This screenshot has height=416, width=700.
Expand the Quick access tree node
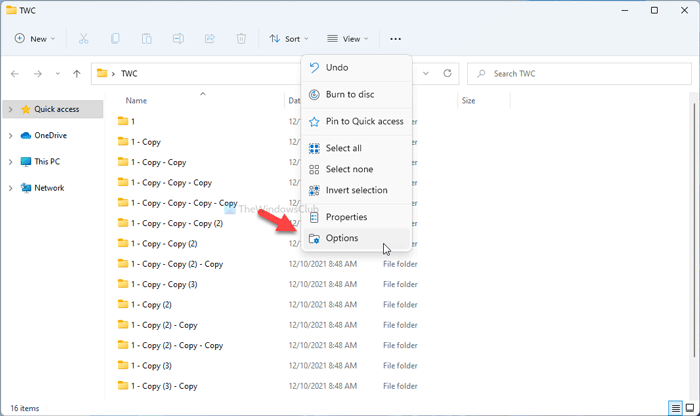click(11, 109)
